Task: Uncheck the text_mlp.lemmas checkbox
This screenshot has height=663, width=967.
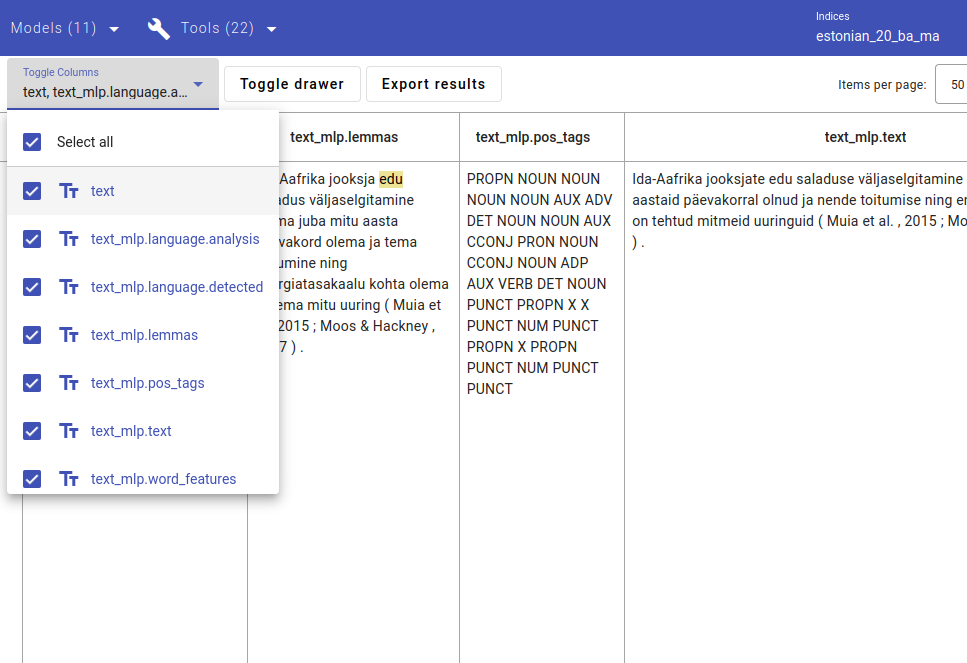Action: (32, 336)
